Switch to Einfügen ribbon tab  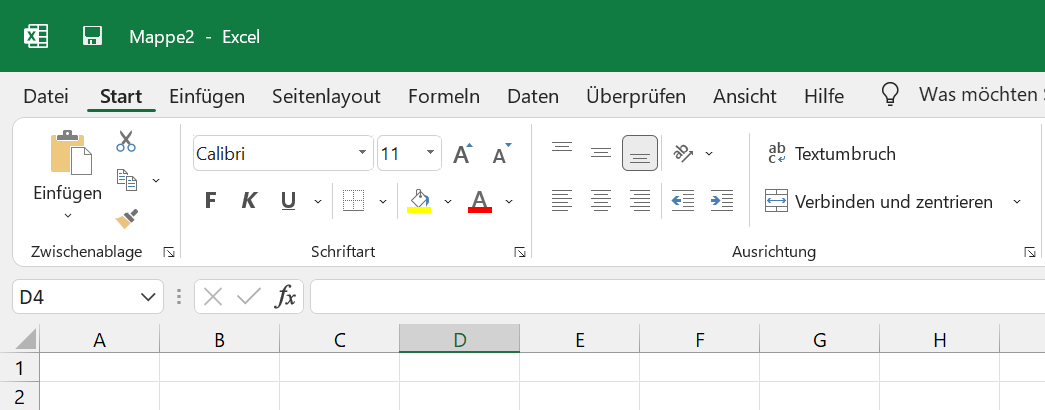[x=207, y=96]
